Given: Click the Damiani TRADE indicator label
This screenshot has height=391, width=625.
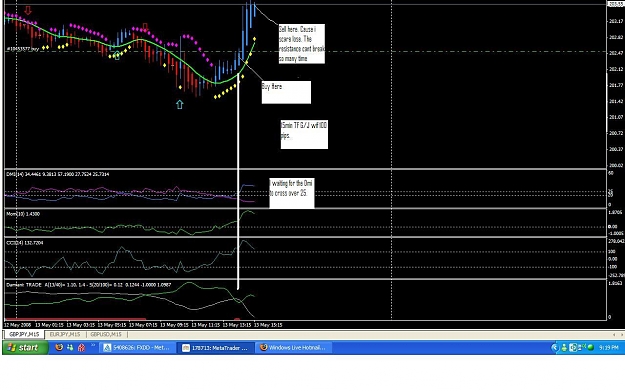Looking at the screenshot, I should (x=88, y=285).
